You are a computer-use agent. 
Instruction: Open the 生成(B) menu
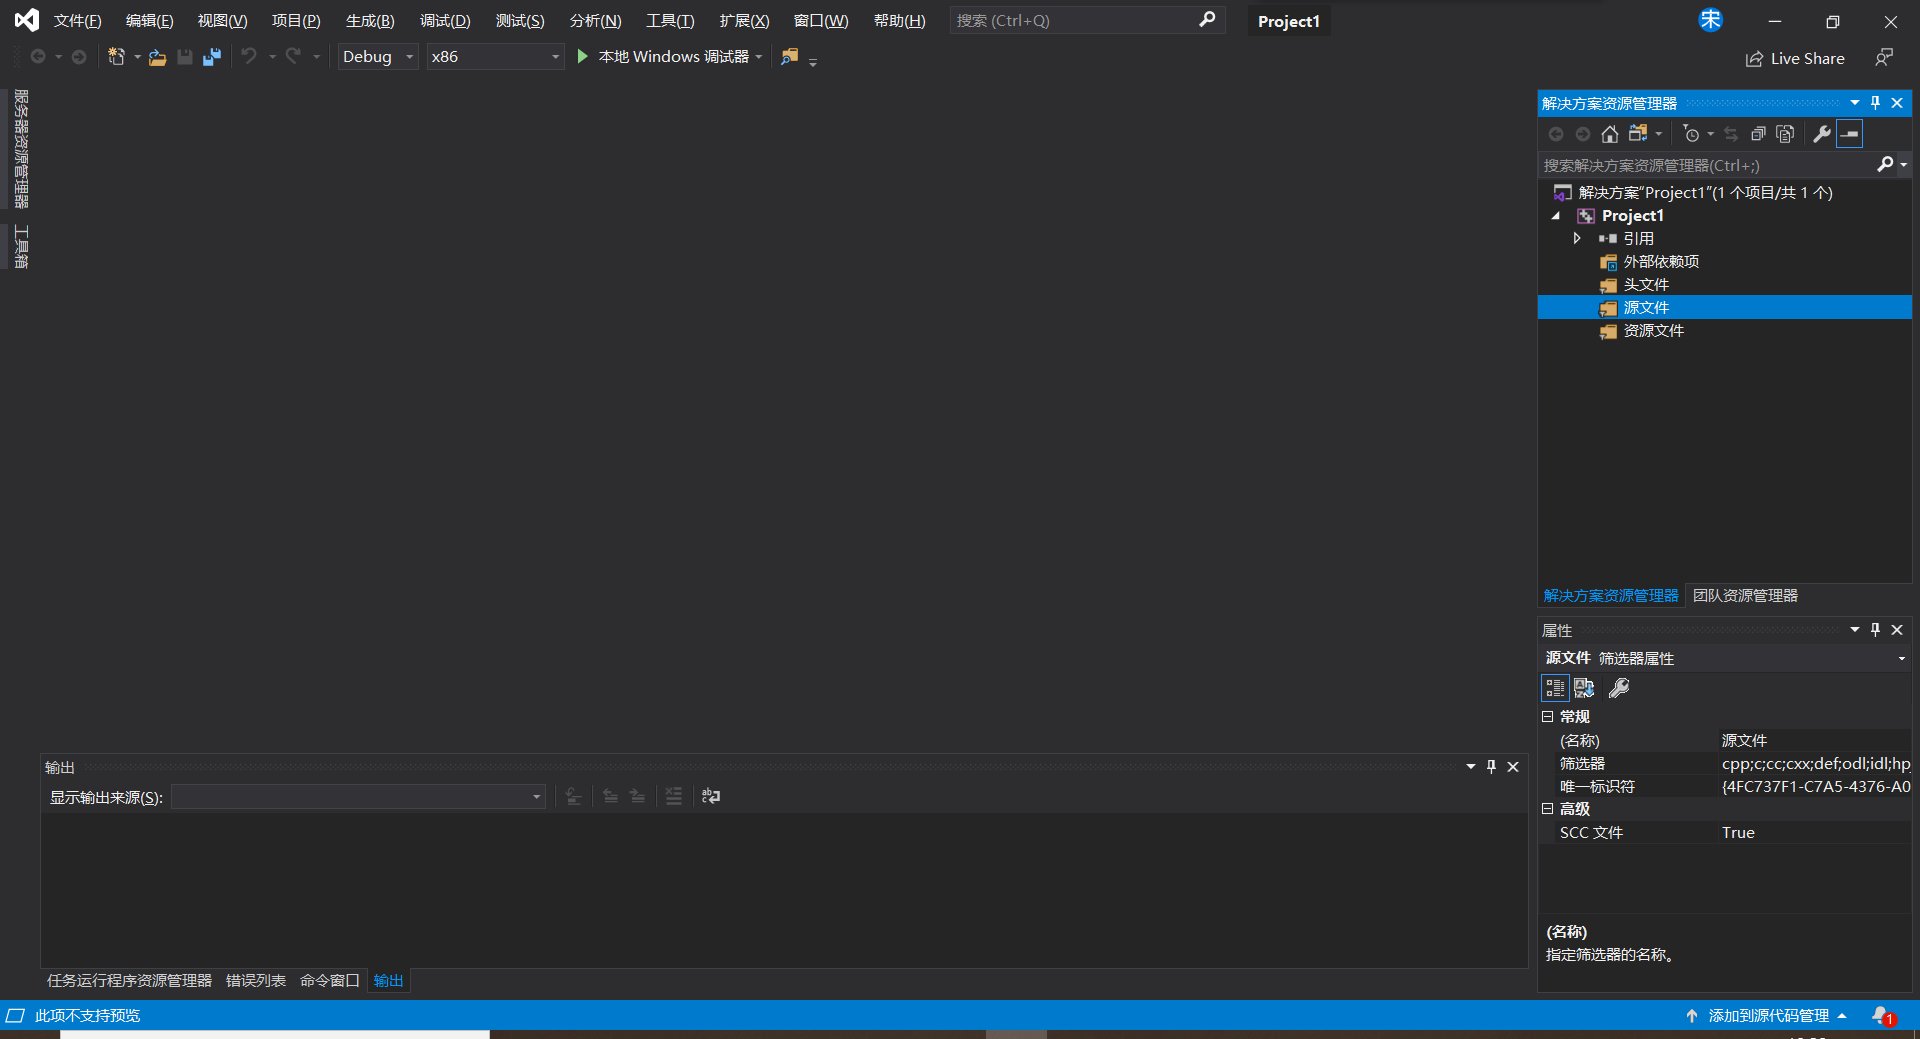point(369,21)
